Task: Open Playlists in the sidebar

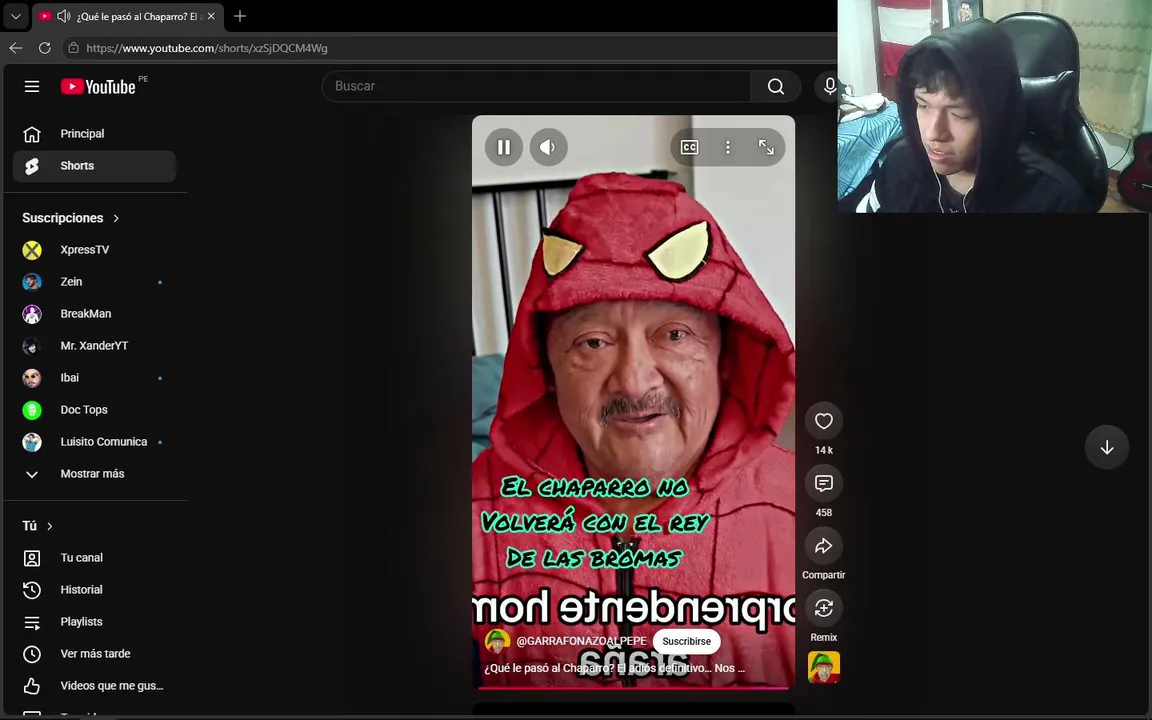Action: (x=94, y=622)
